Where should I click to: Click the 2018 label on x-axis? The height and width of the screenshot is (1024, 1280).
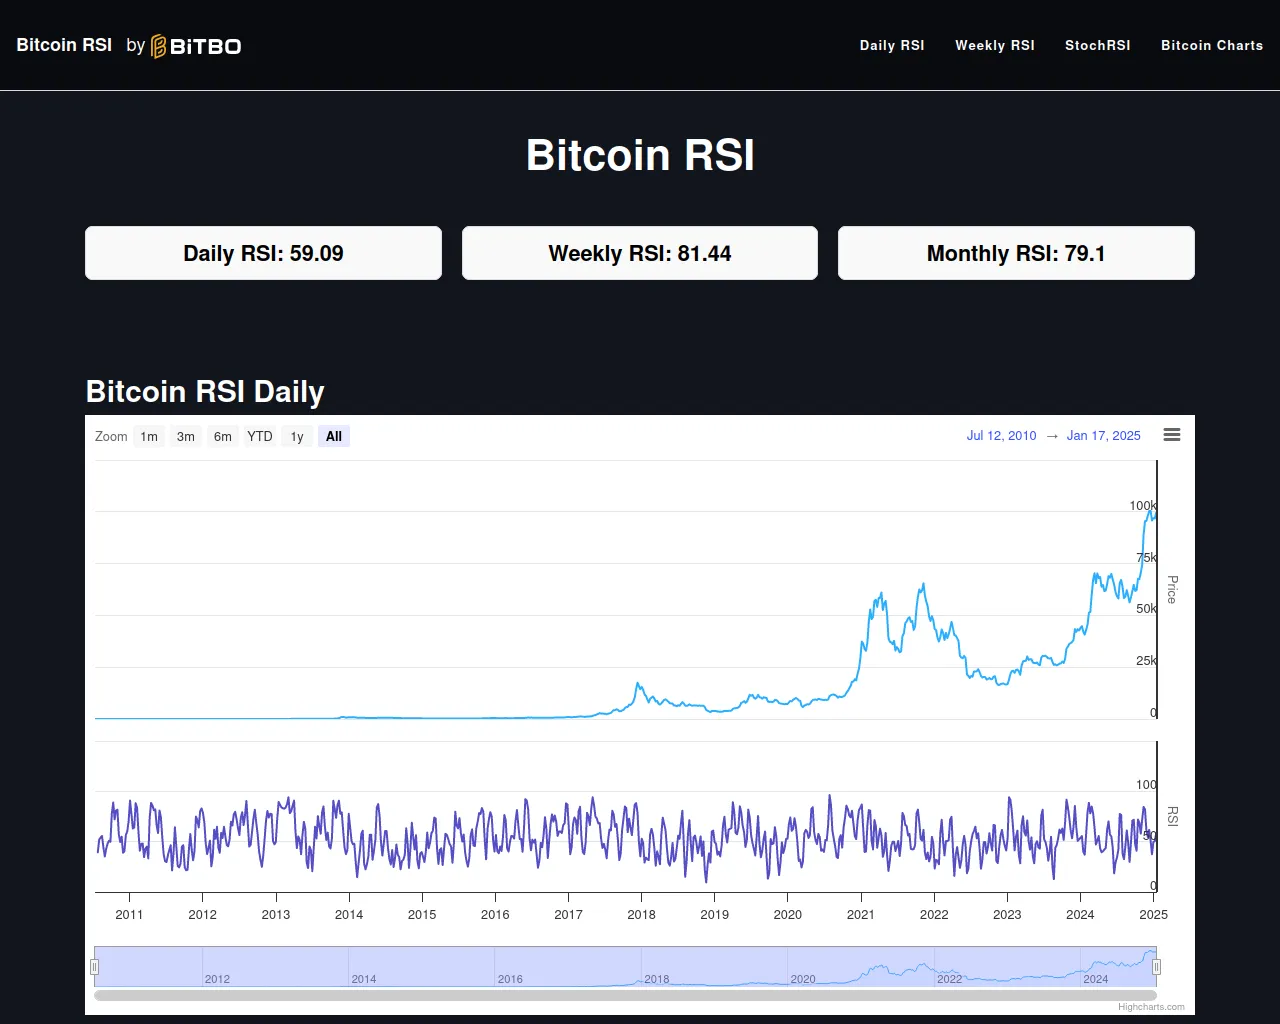click(642, 914)
